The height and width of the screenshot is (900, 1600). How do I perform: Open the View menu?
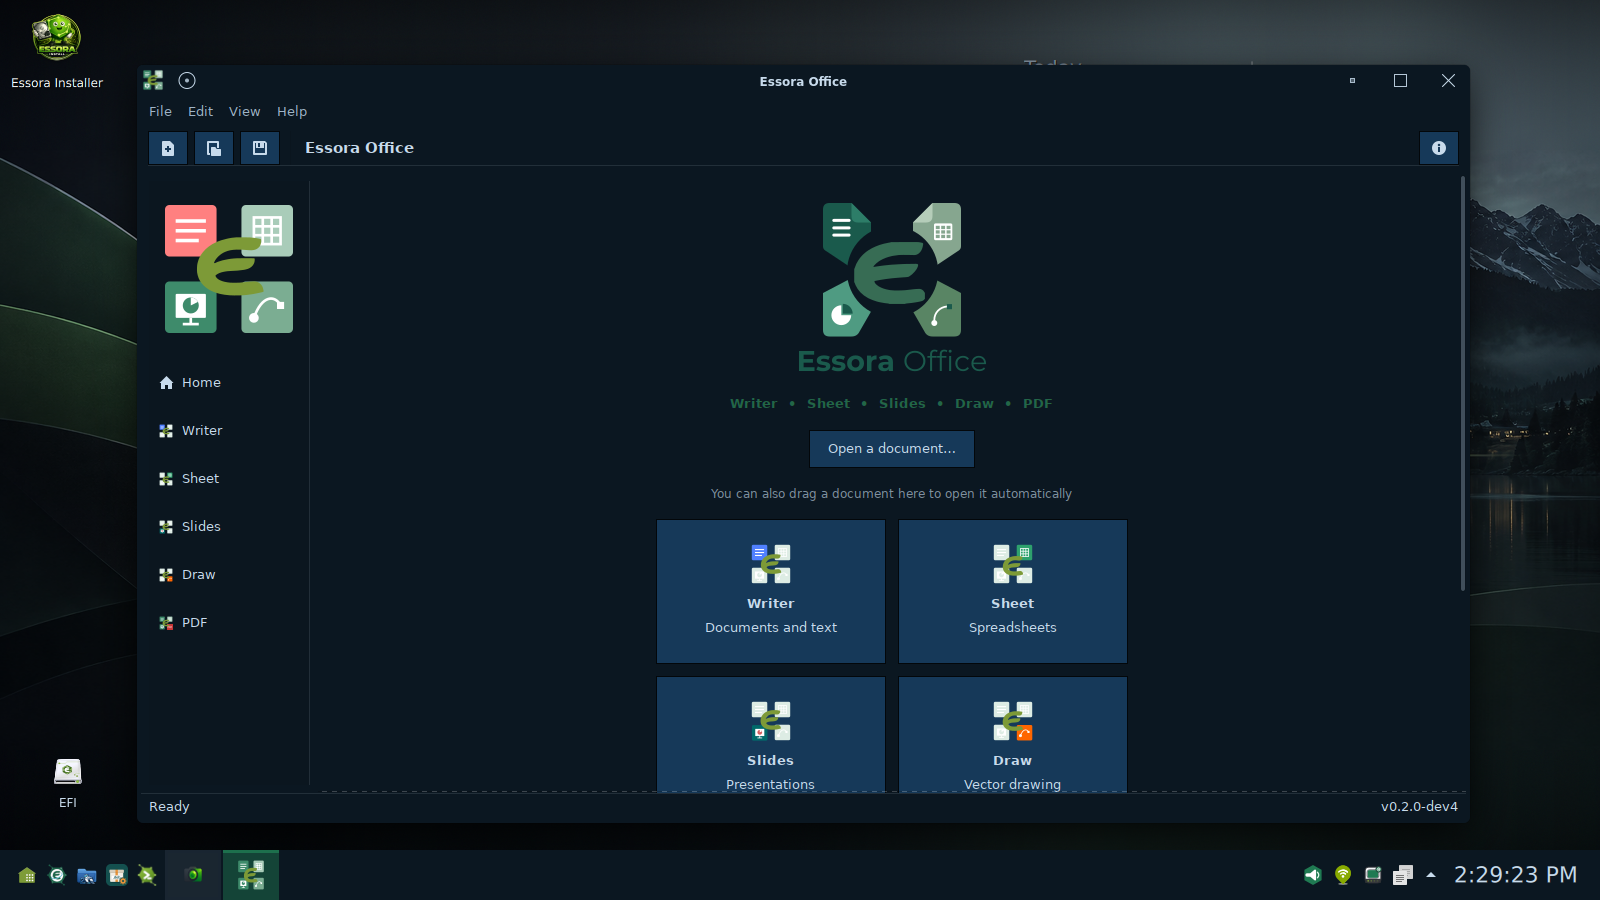click(244, 111)
